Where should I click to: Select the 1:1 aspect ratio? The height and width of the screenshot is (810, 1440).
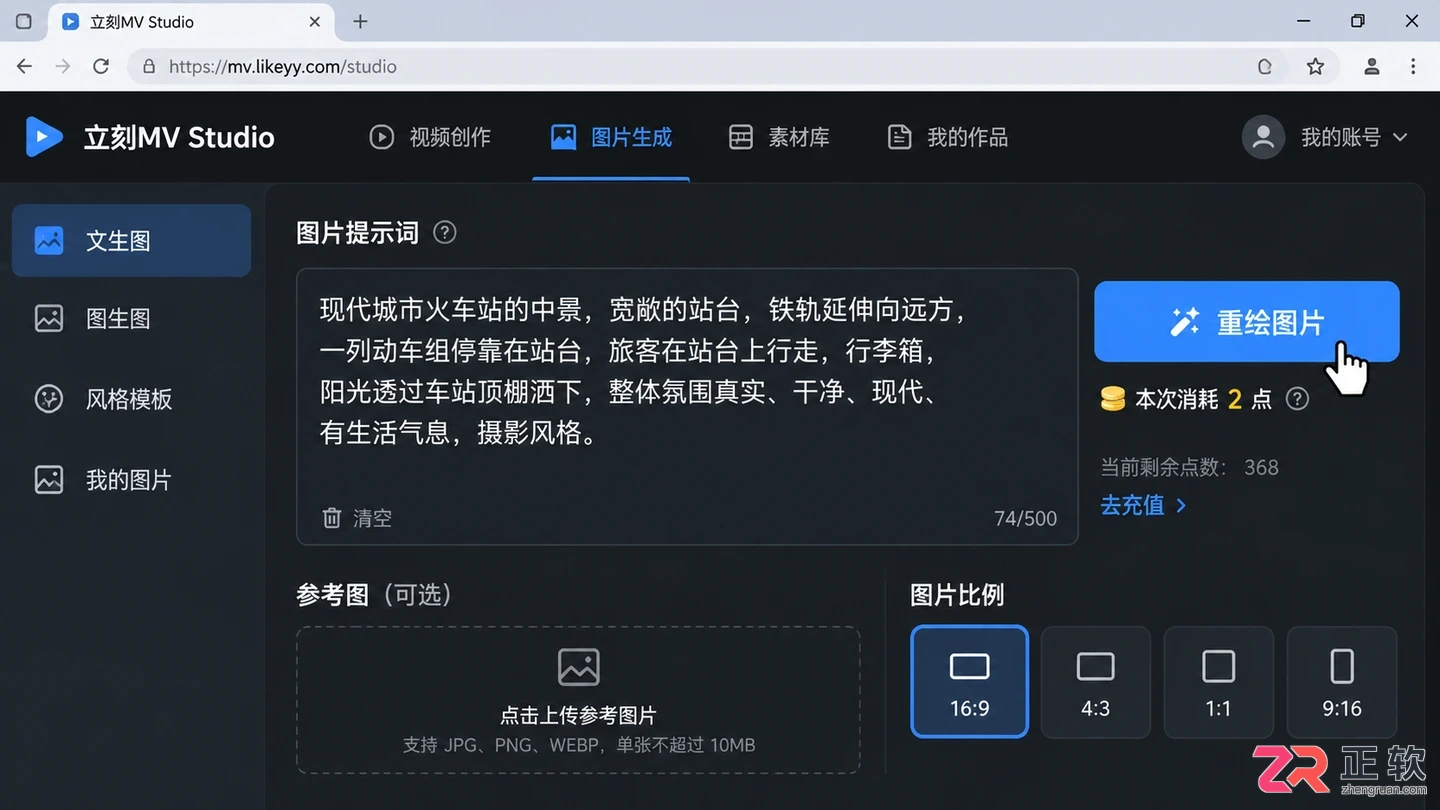click(x=1218, y=681)
